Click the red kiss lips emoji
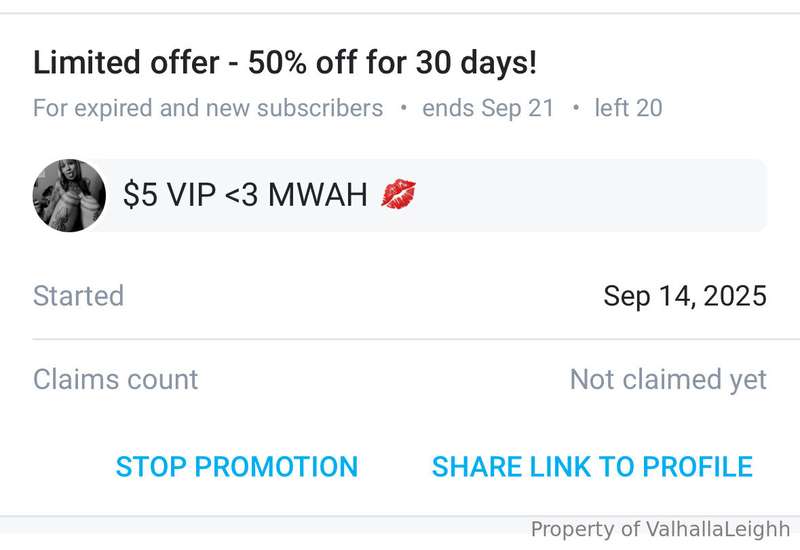This screenshot has height=550, width=800. pyautogui.click(x=398, y=194)
